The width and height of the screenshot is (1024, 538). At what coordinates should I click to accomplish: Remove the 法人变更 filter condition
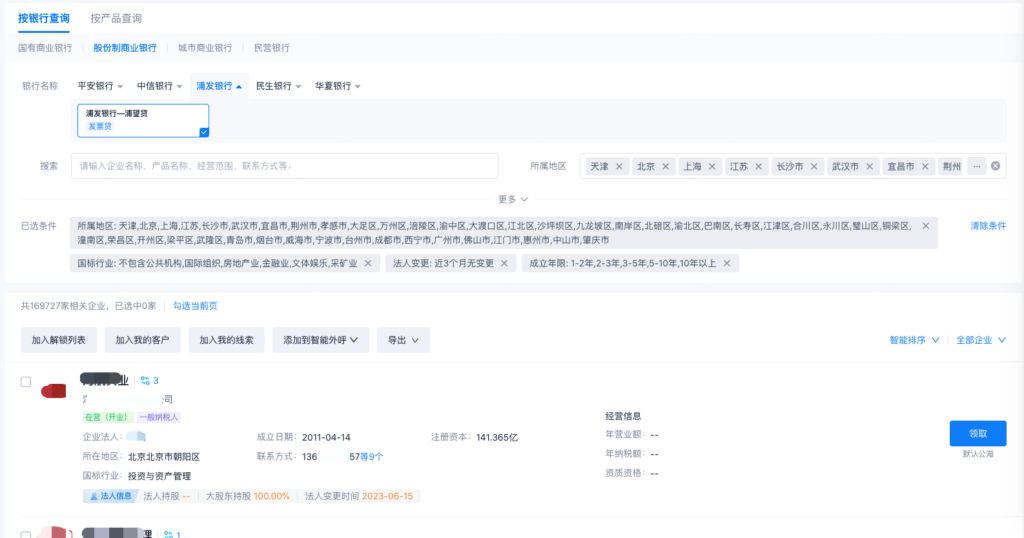pos(504,263)
